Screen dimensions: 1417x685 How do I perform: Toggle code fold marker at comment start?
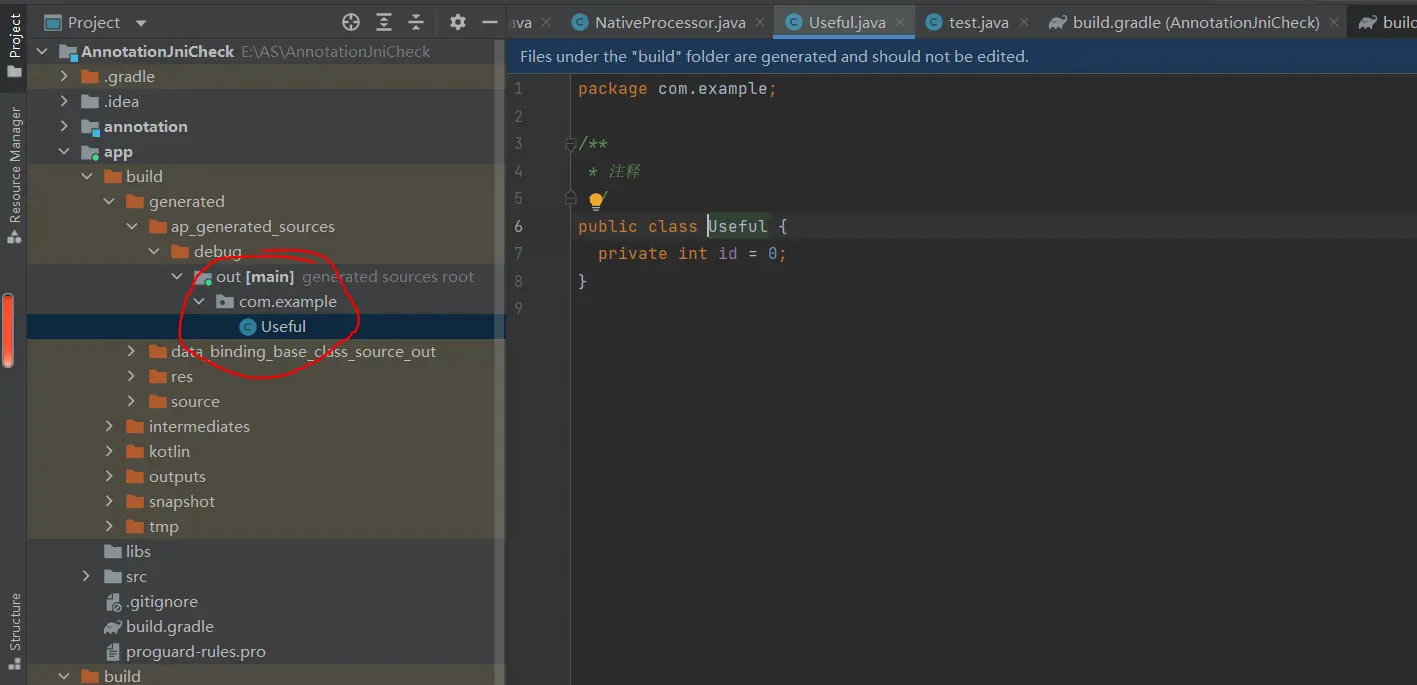[570, 144]
